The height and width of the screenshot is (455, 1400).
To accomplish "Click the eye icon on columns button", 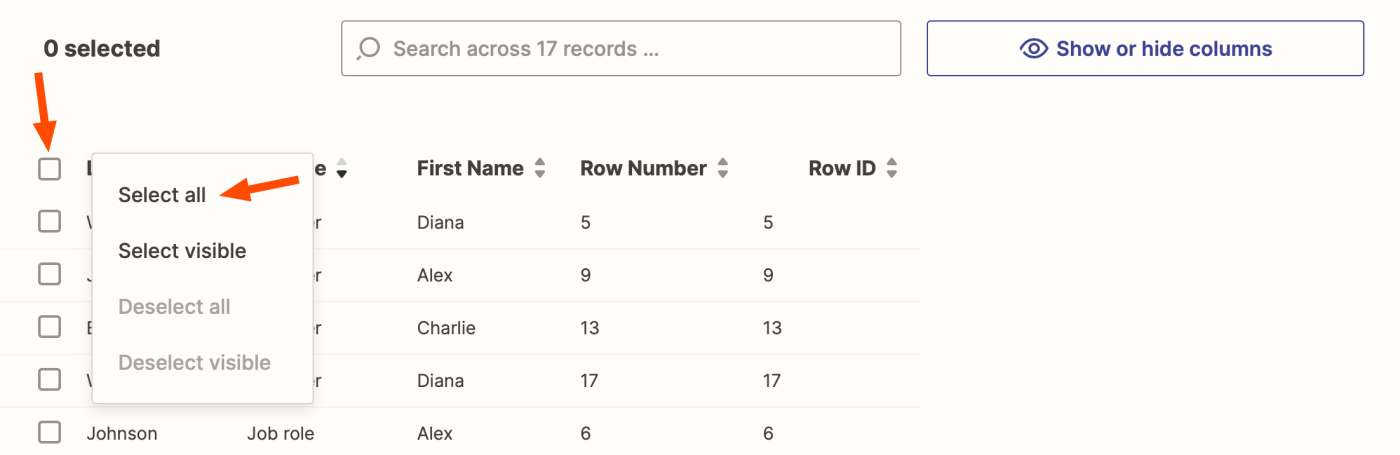I will [1033, 49].
